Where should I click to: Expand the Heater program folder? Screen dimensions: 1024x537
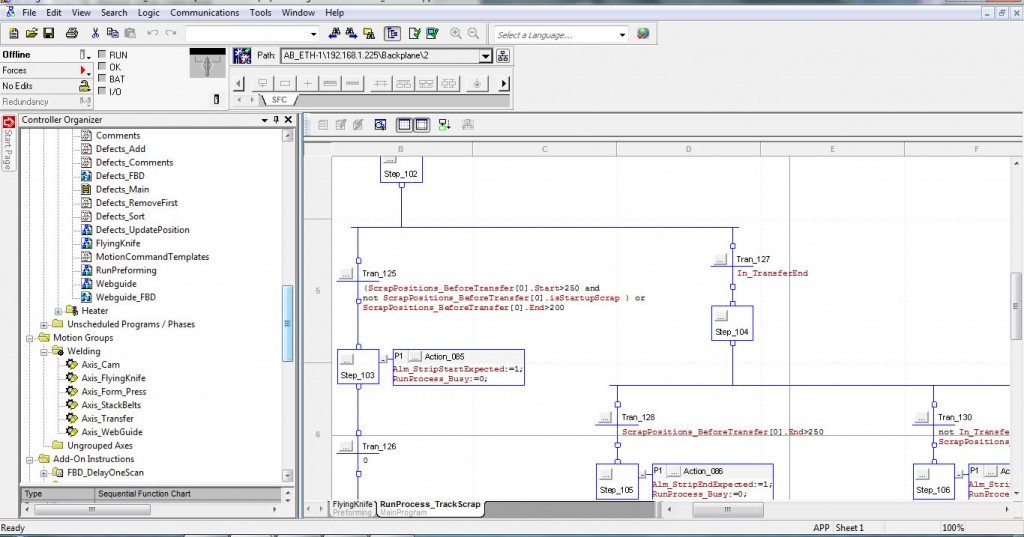click(58, 311)
